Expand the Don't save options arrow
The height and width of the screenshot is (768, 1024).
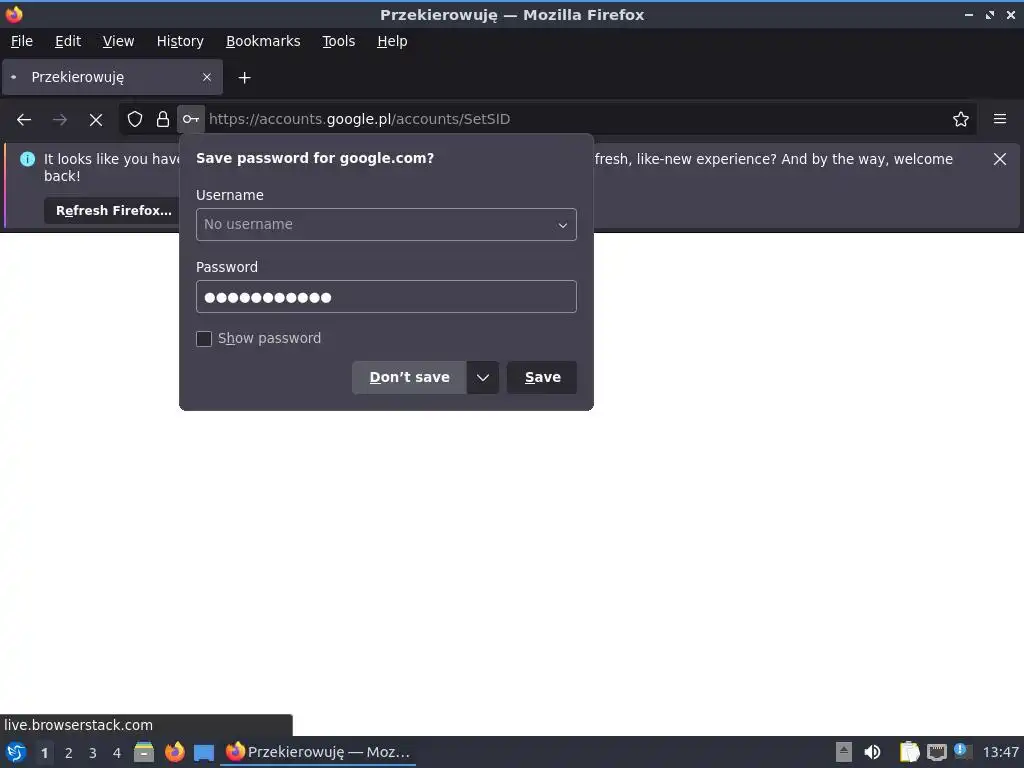coord(483,377)
